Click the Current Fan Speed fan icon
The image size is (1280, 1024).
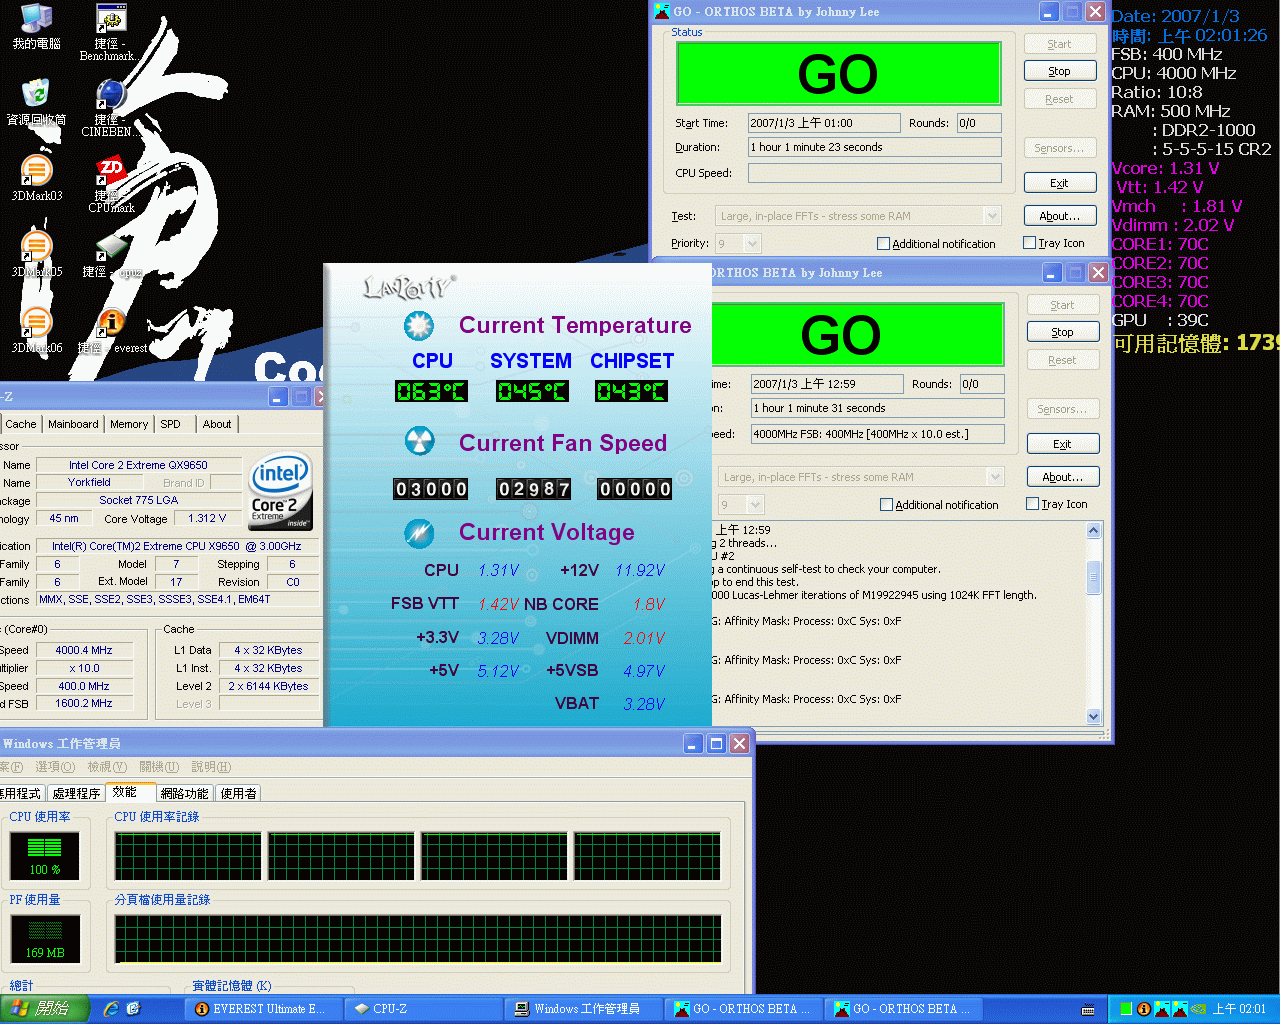418,441
